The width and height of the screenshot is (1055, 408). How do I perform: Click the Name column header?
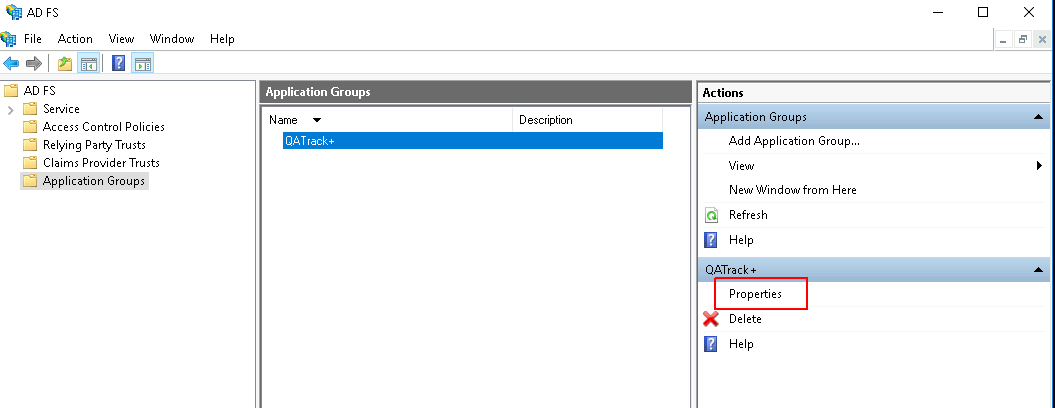[388, 120]
